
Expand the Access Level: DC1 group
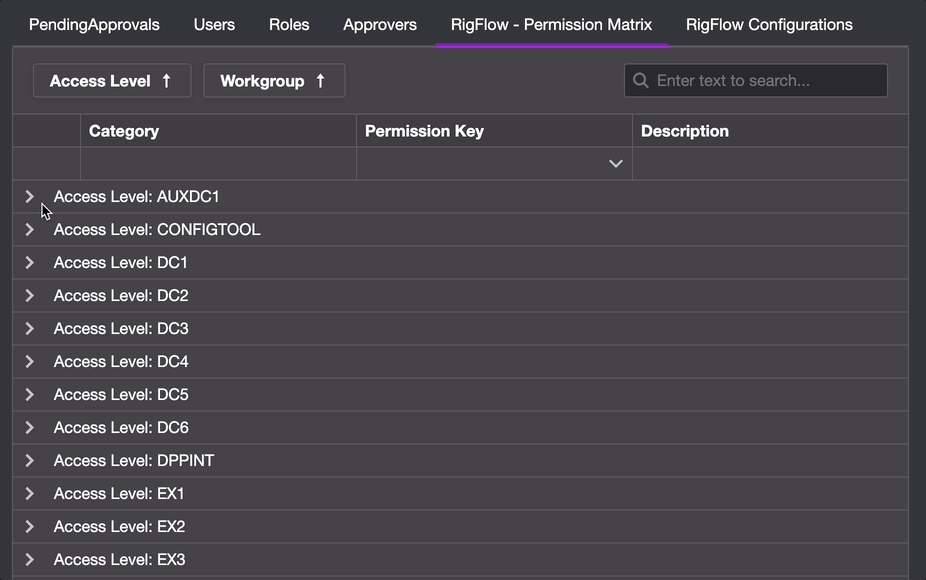[x=29, y=262]
